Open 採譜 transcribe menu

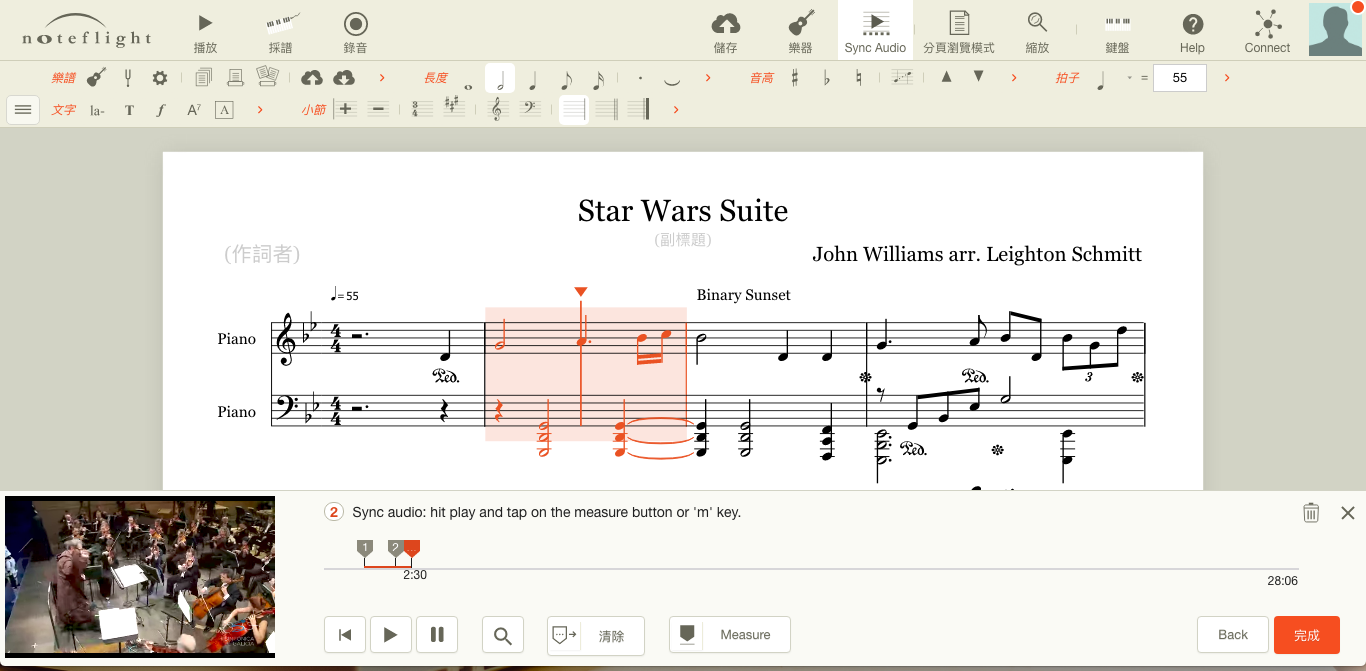281,31
